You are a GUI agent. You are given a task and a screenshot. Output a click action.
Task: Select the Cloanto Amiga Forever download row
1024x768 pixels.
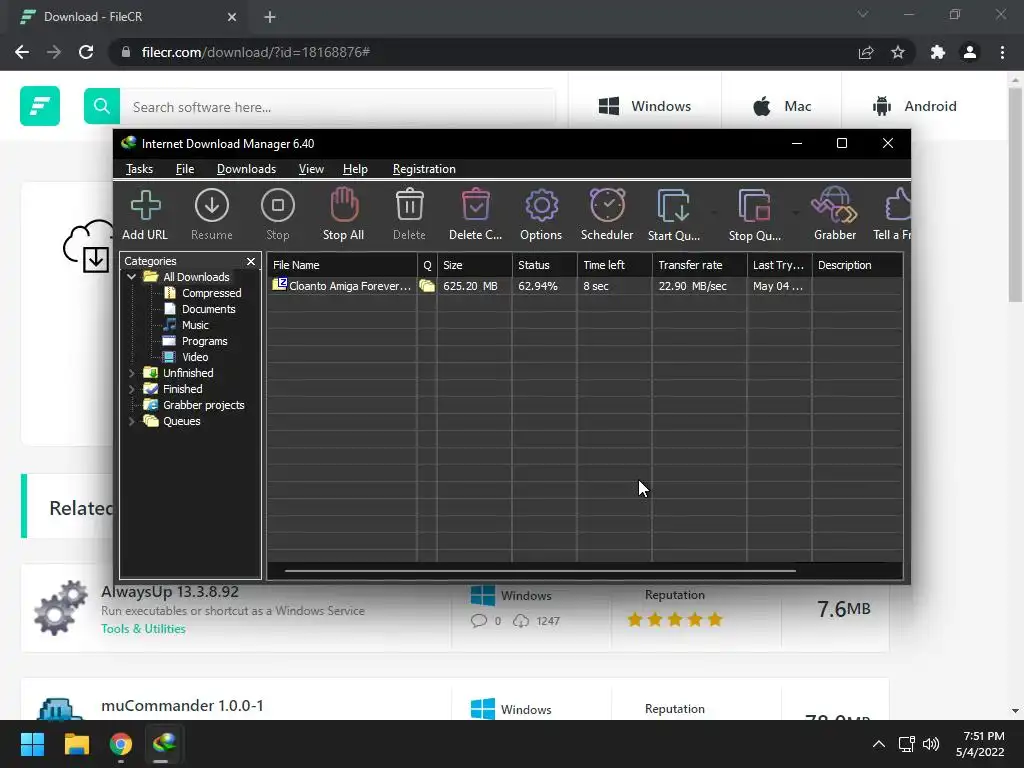pyautogui.click(x=584, y=286)
